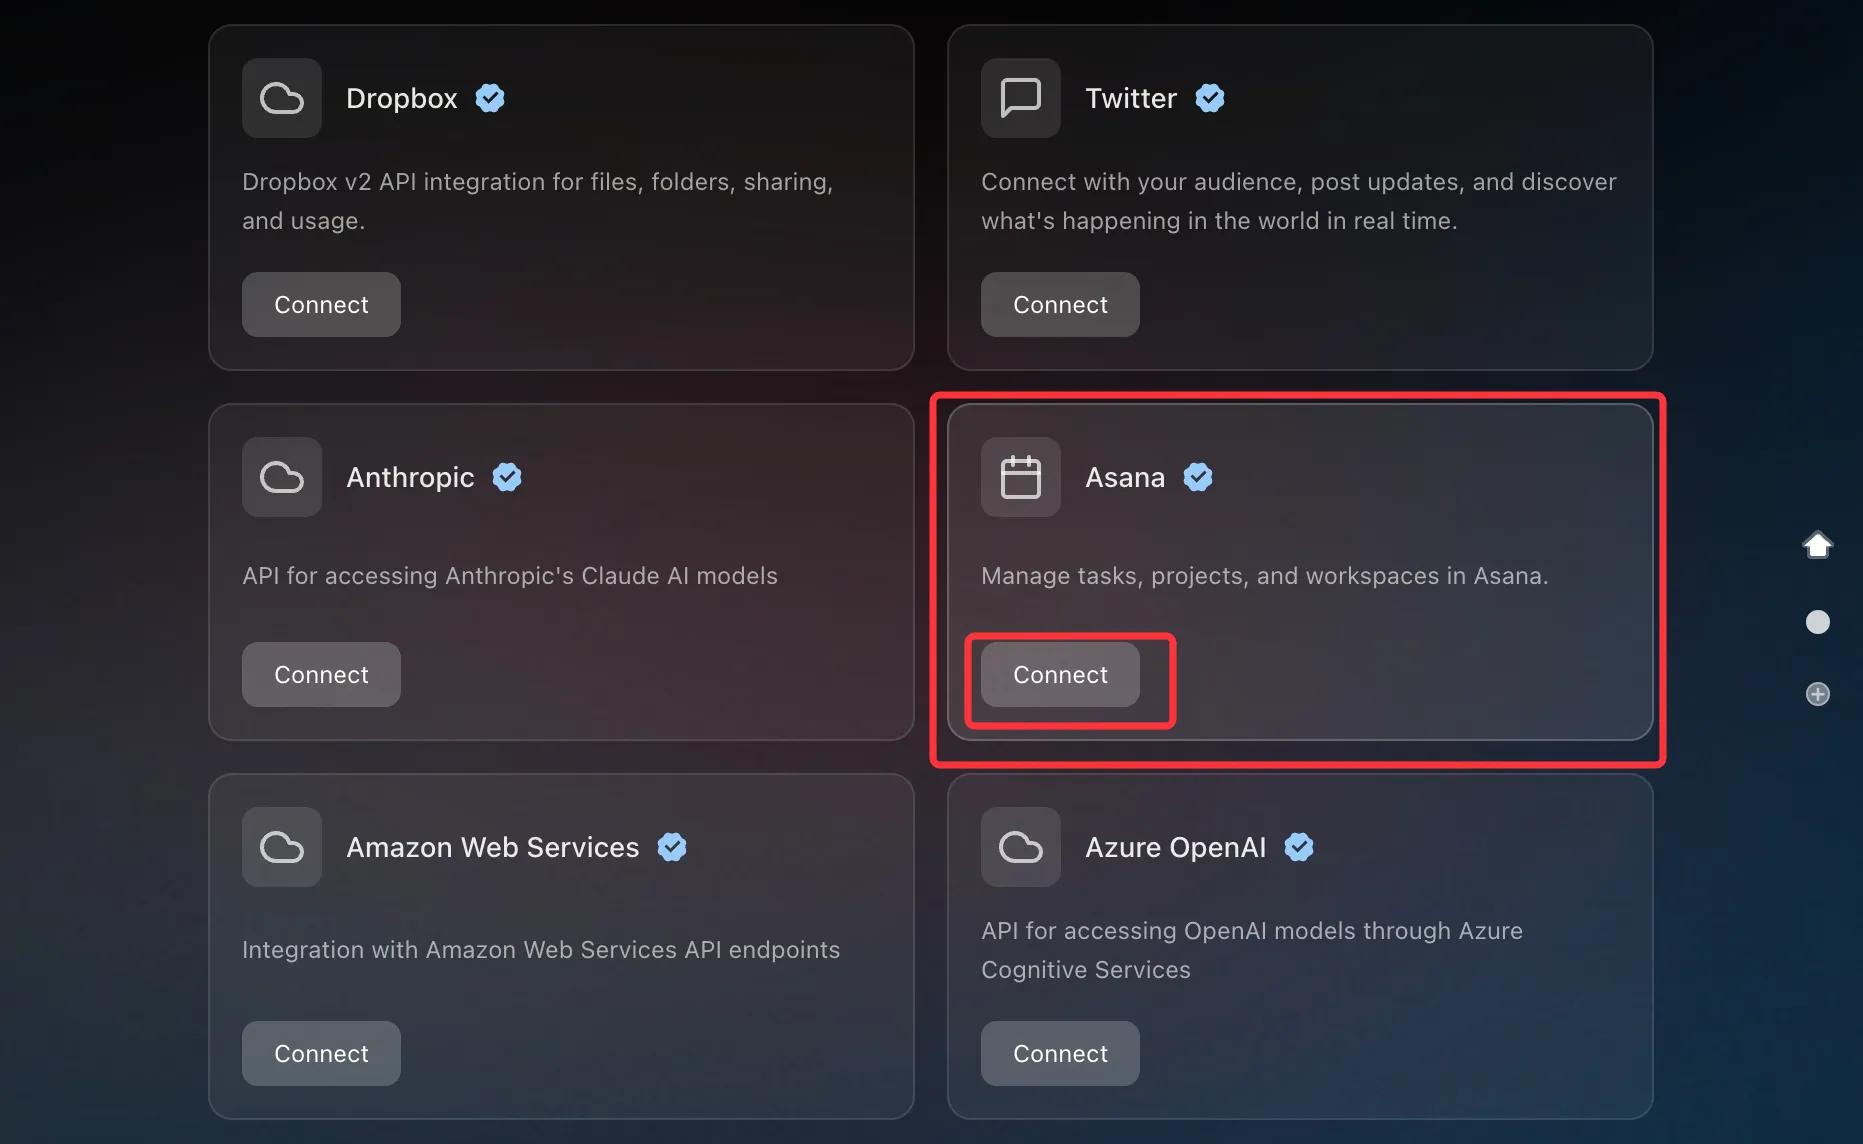Image resolution: width=1863 pixels, height=1144 pixels.
Task: Connect the Azure OpenAI integration
Action: (1060, 1054)
